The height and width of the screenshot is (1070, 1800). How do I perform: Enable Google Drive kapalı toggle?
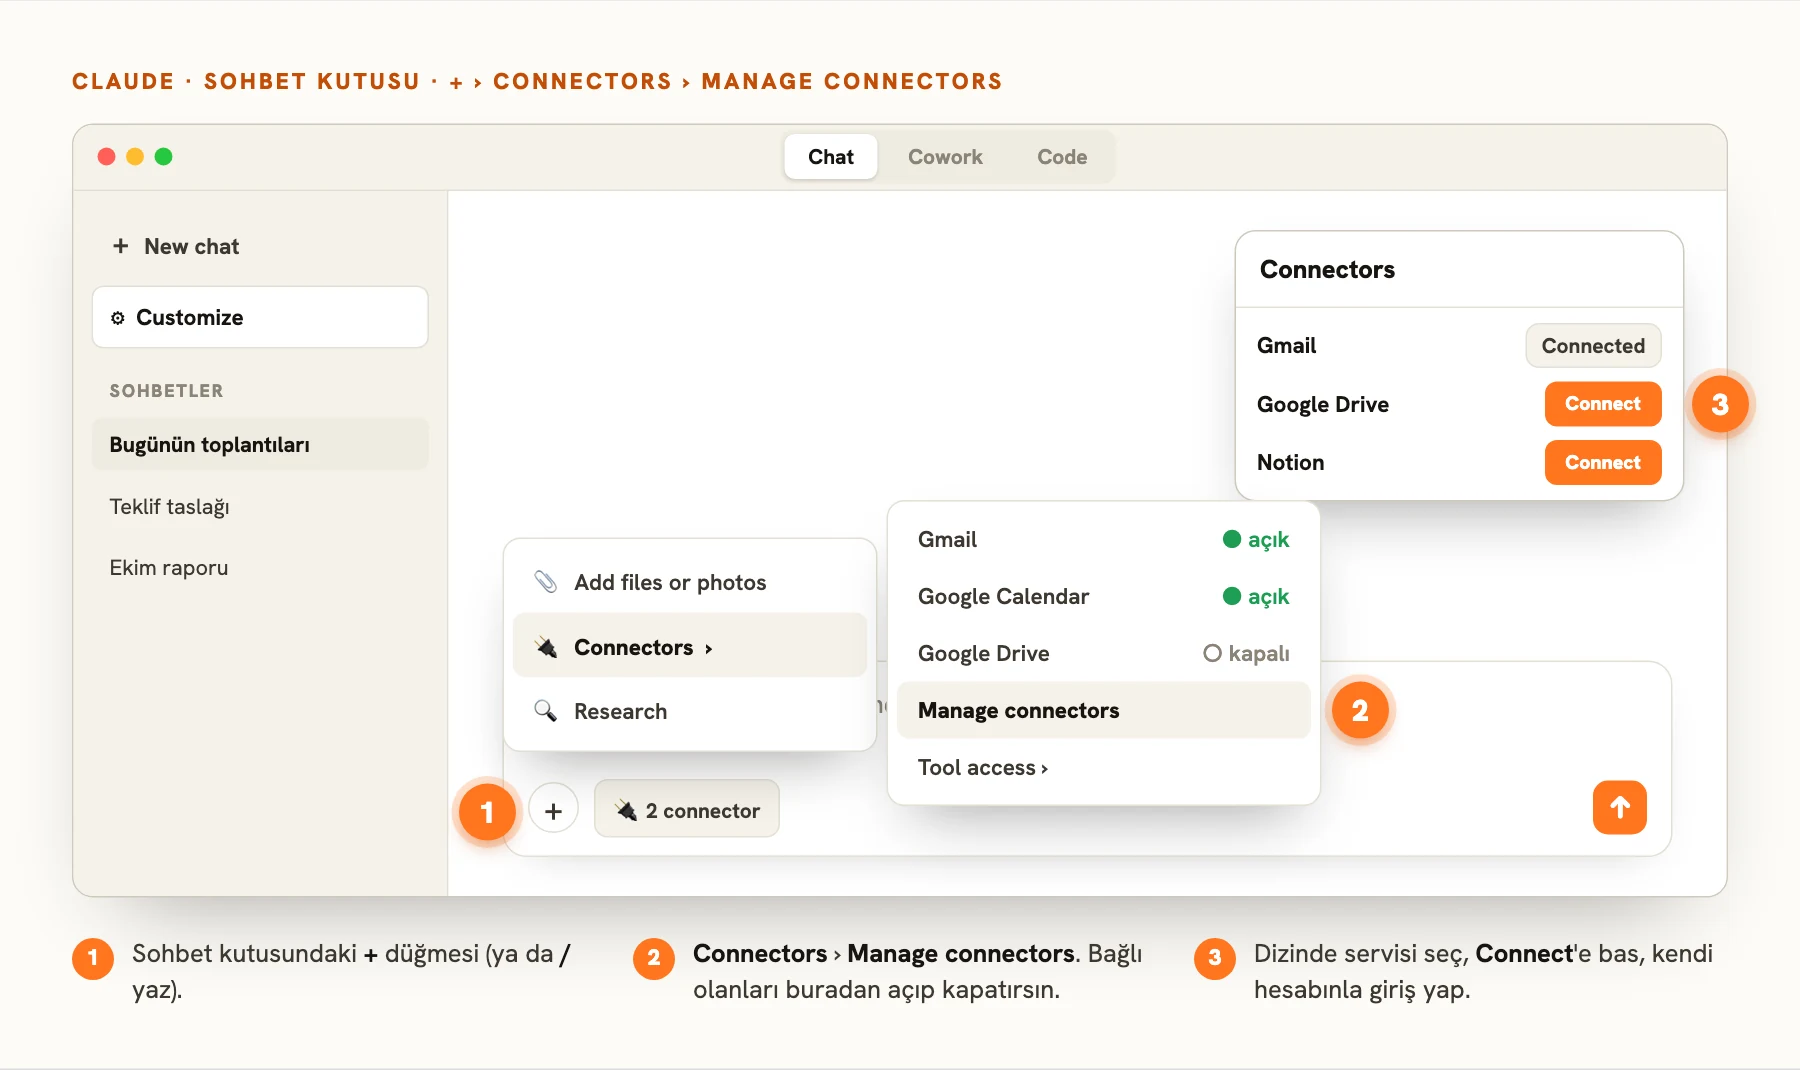pos(1246,654)
